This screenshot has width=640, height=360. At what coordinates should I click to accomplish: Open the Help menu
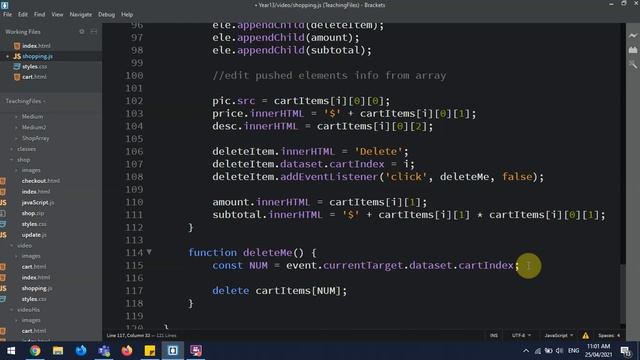pyautogui.click(x=127, y=14)
